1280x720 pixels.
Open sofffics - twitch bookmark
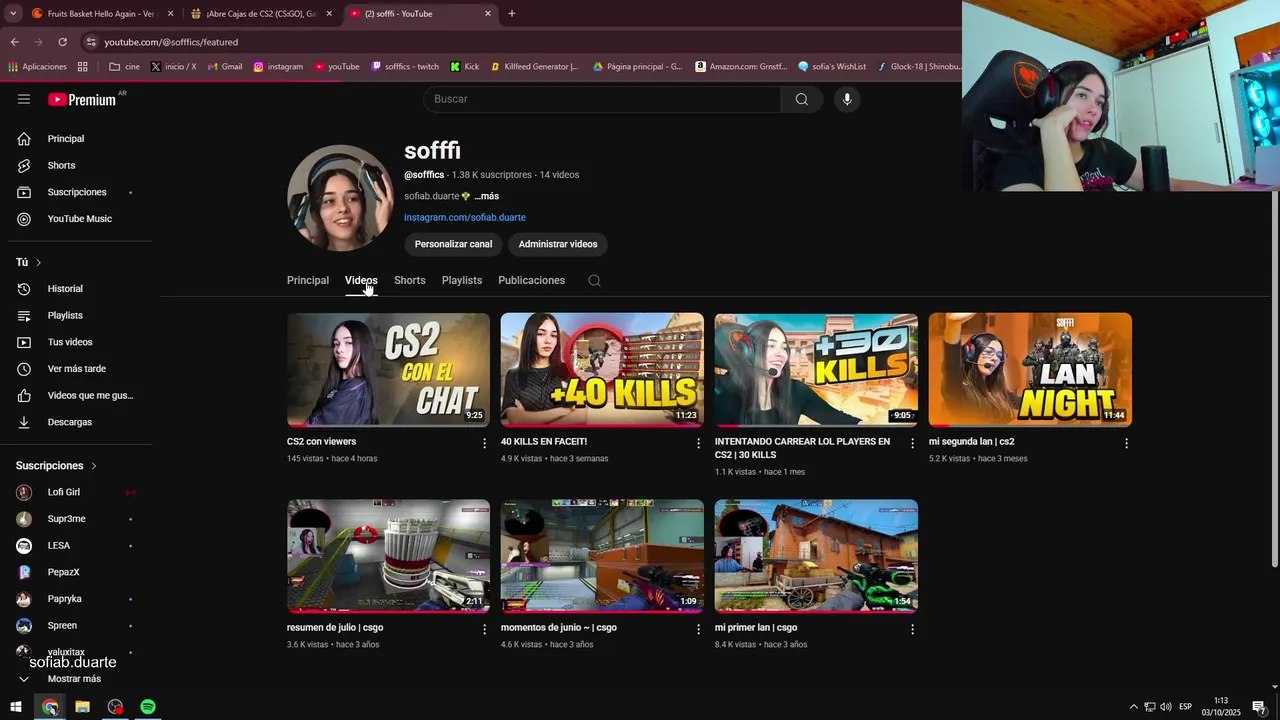tap(405, 67)
